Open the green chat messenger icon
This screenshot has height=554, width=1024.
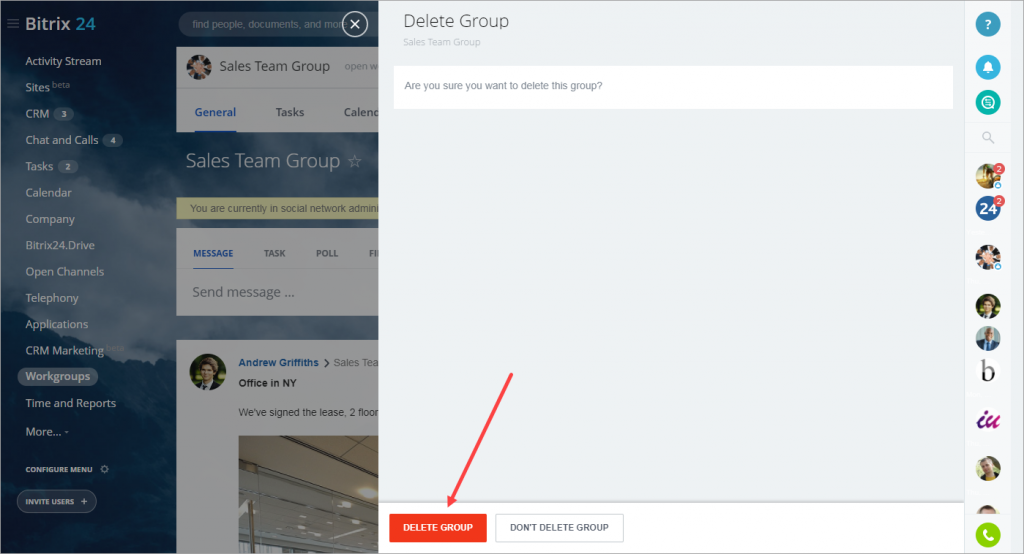tap(987, 102)
